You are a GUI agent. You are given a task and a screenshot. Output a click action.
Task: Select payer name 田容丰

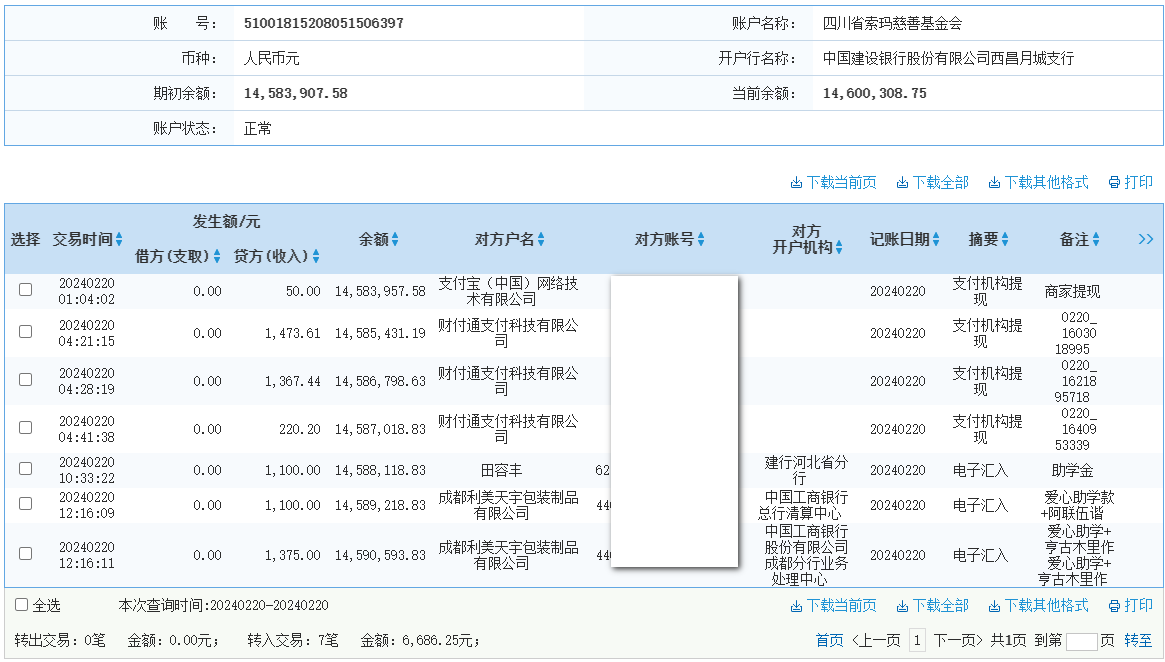point(502,470)
